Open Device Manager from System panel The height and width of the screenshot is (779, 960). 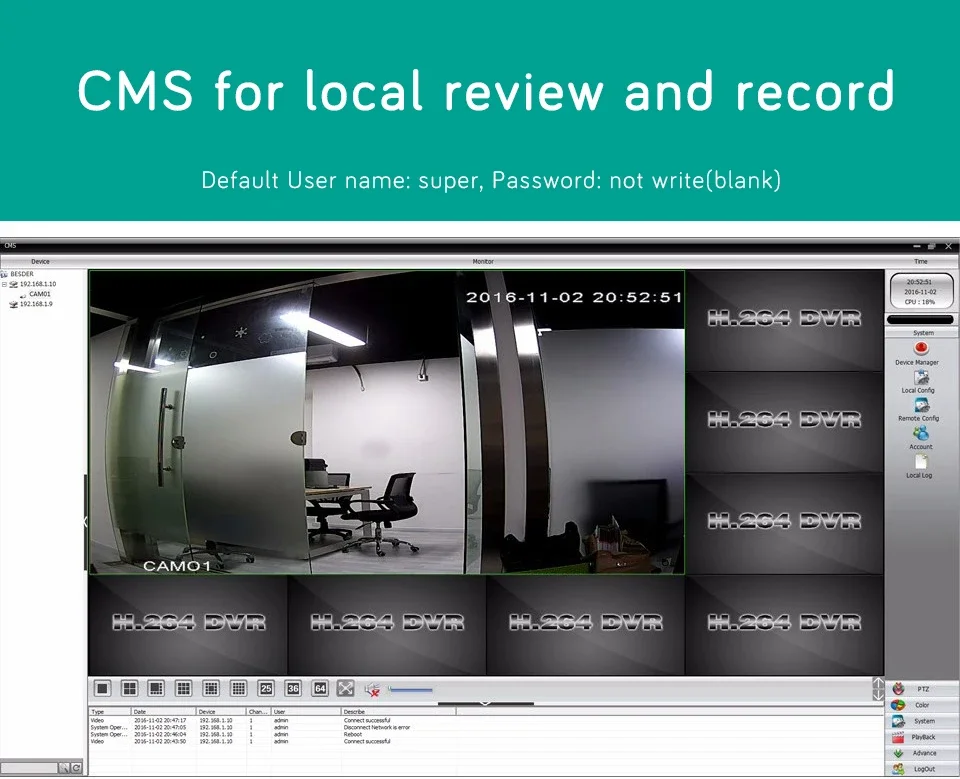(920, 349)
